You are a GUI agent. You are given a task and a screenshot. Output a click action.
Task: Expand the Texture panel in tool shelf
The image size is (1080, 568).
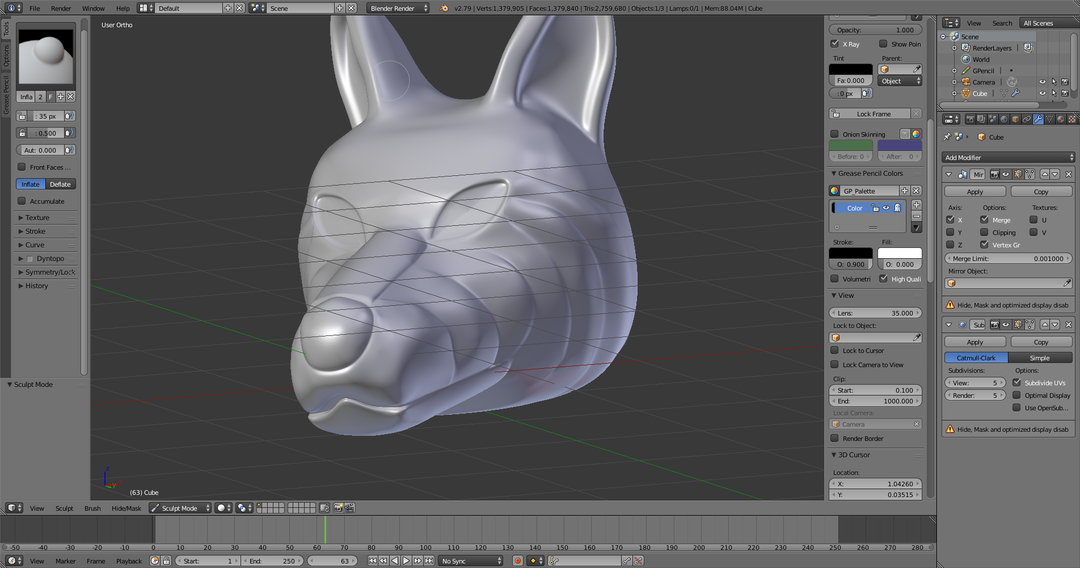[36, 218]
